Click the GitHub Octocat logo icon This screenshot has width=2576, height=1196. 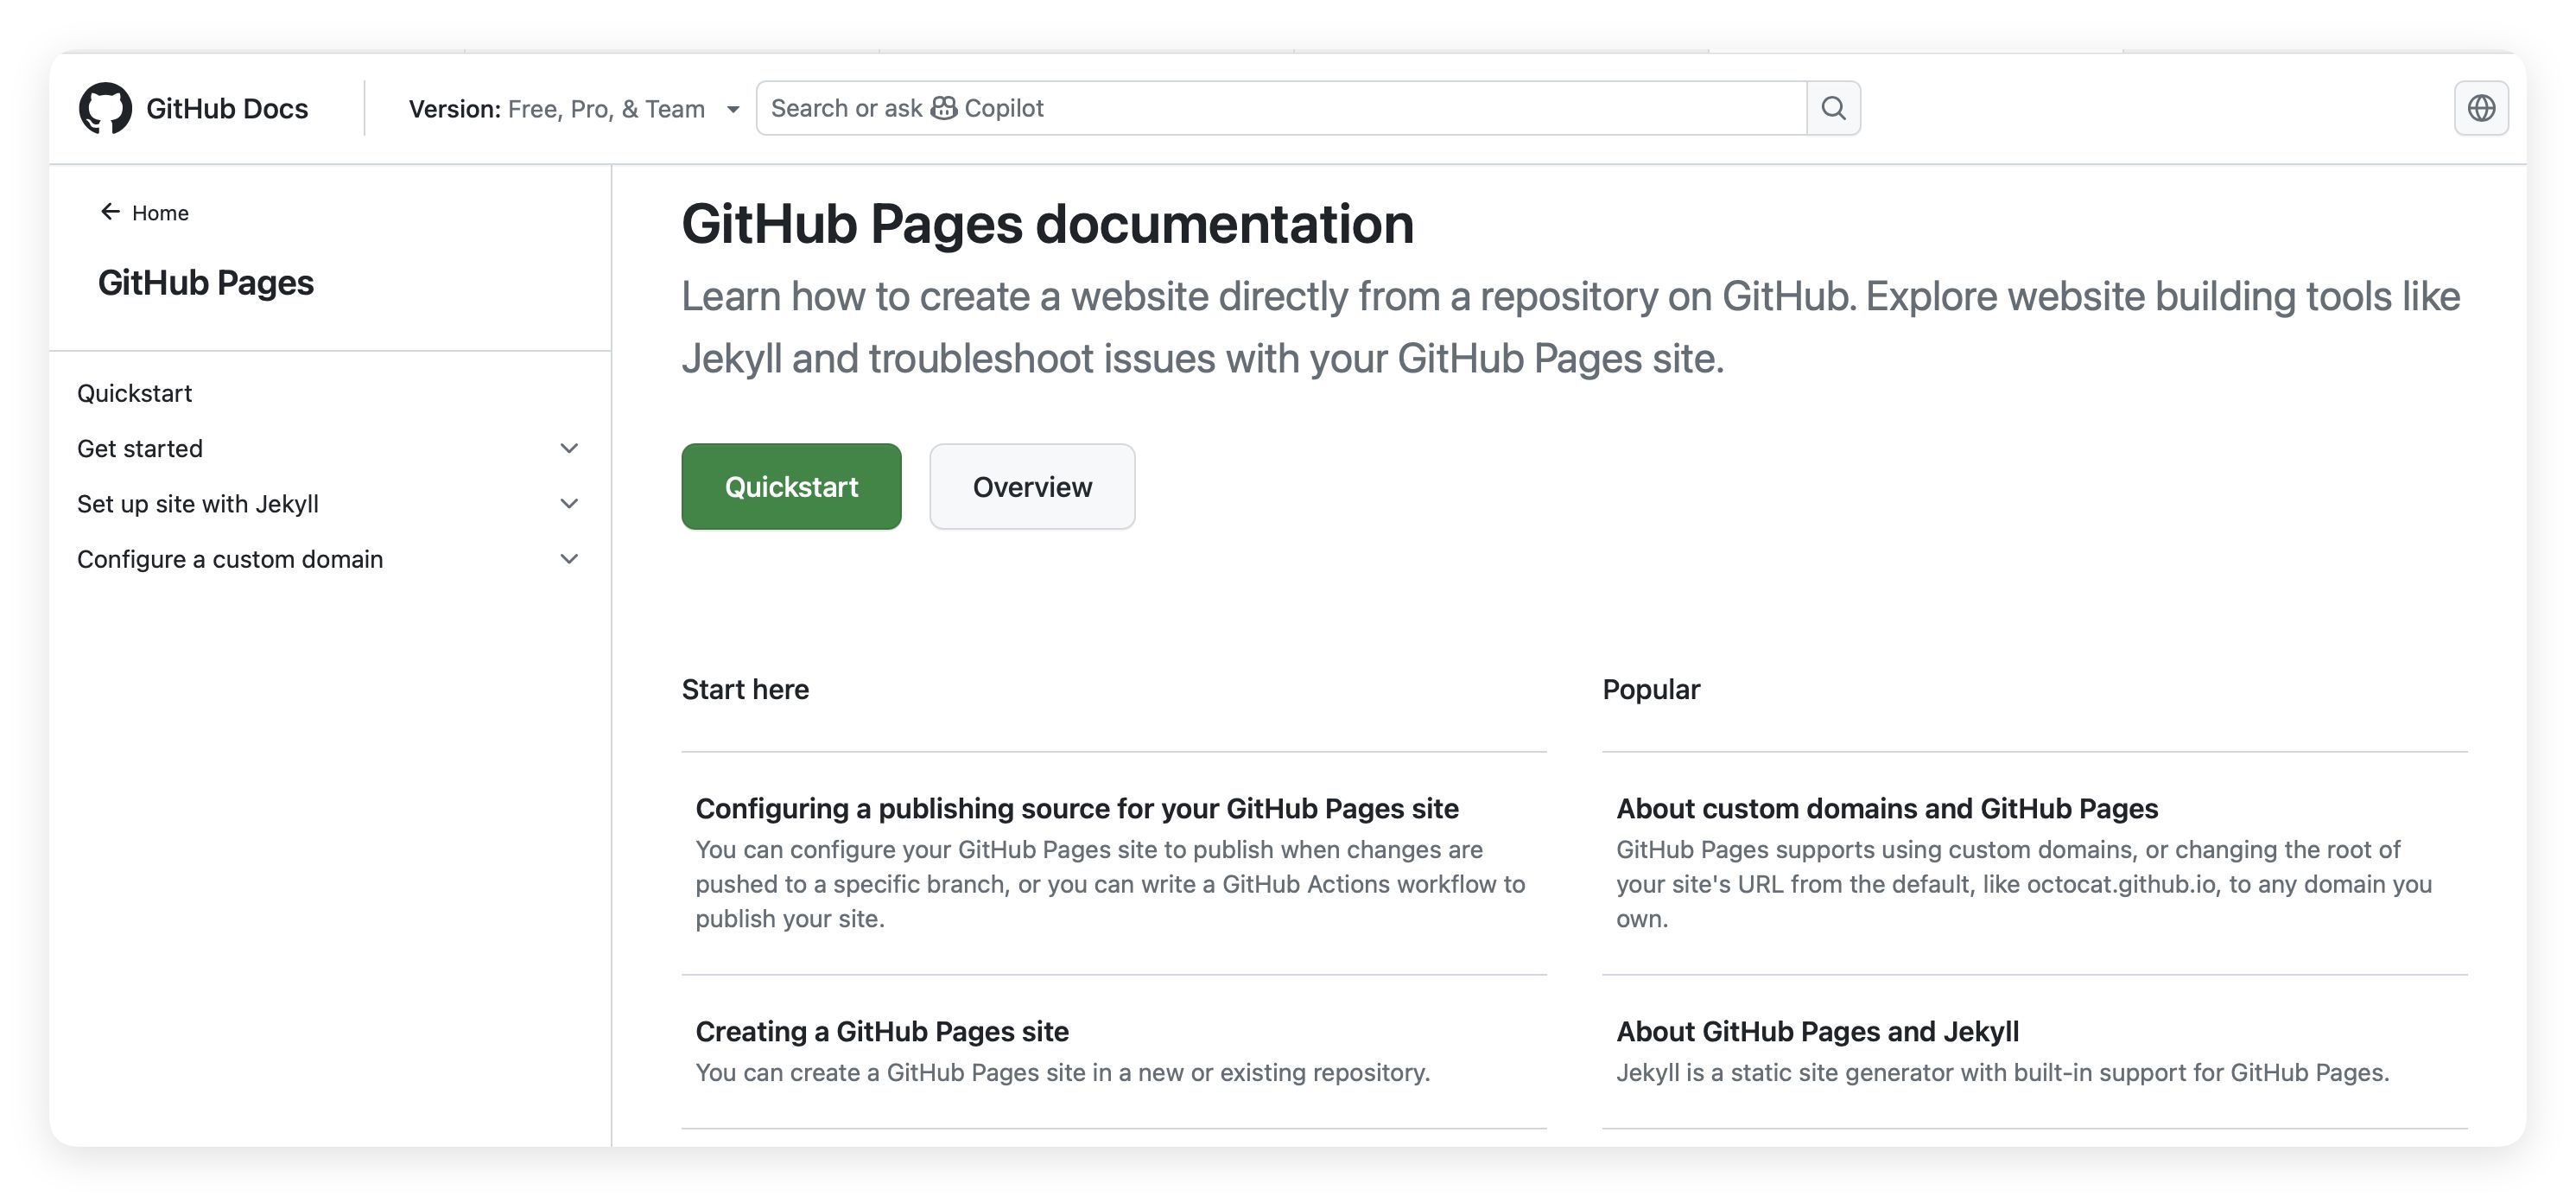(x=105, y=108)
